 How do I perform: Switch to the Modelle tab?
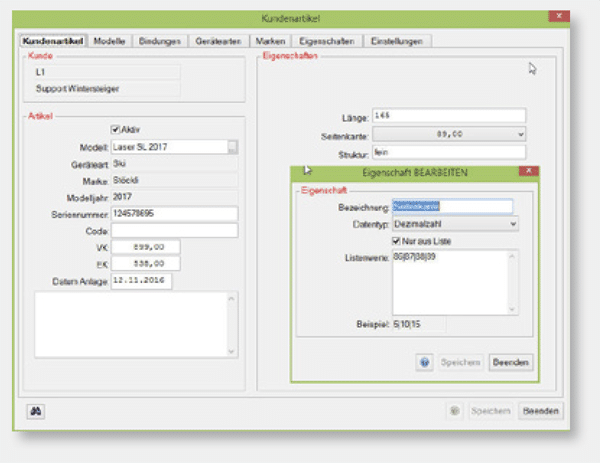(x=109, y=41)
